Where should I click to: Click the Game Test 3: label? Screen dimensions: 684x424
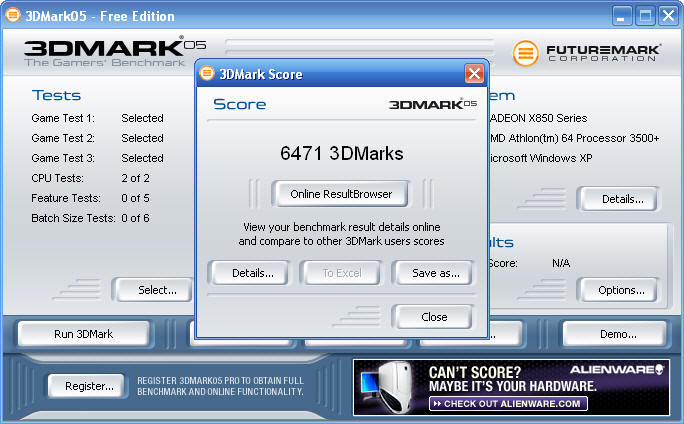[x=63, y=158]
